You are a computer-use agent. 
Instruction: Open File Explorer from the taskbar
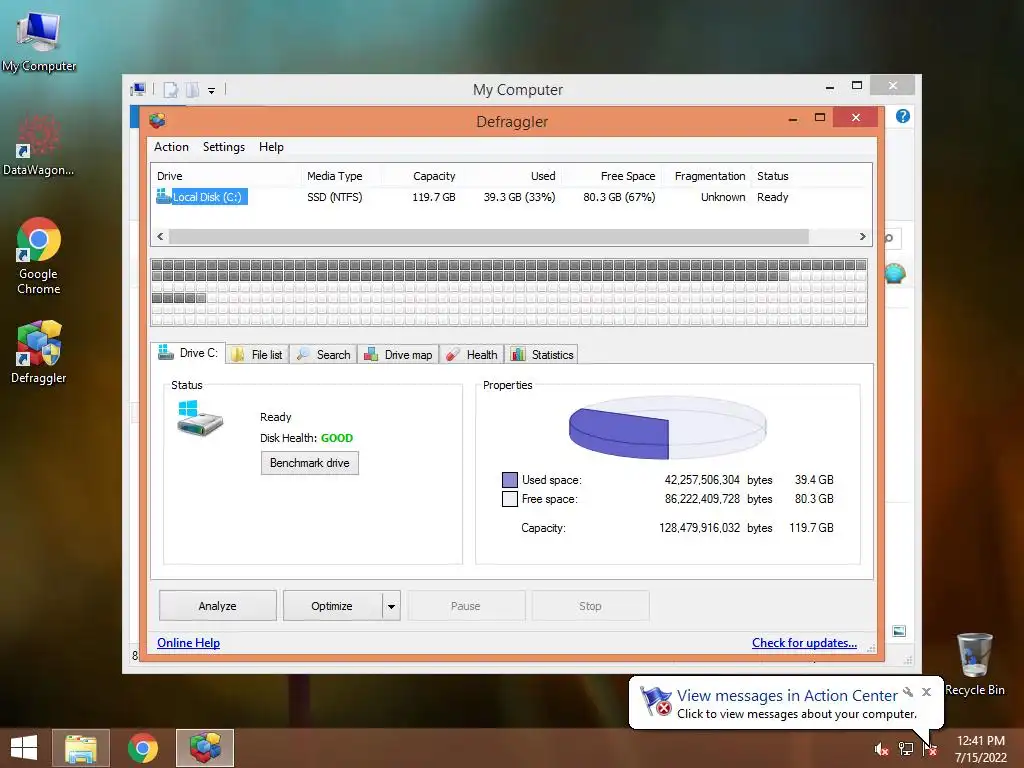[x=81, y=748]
